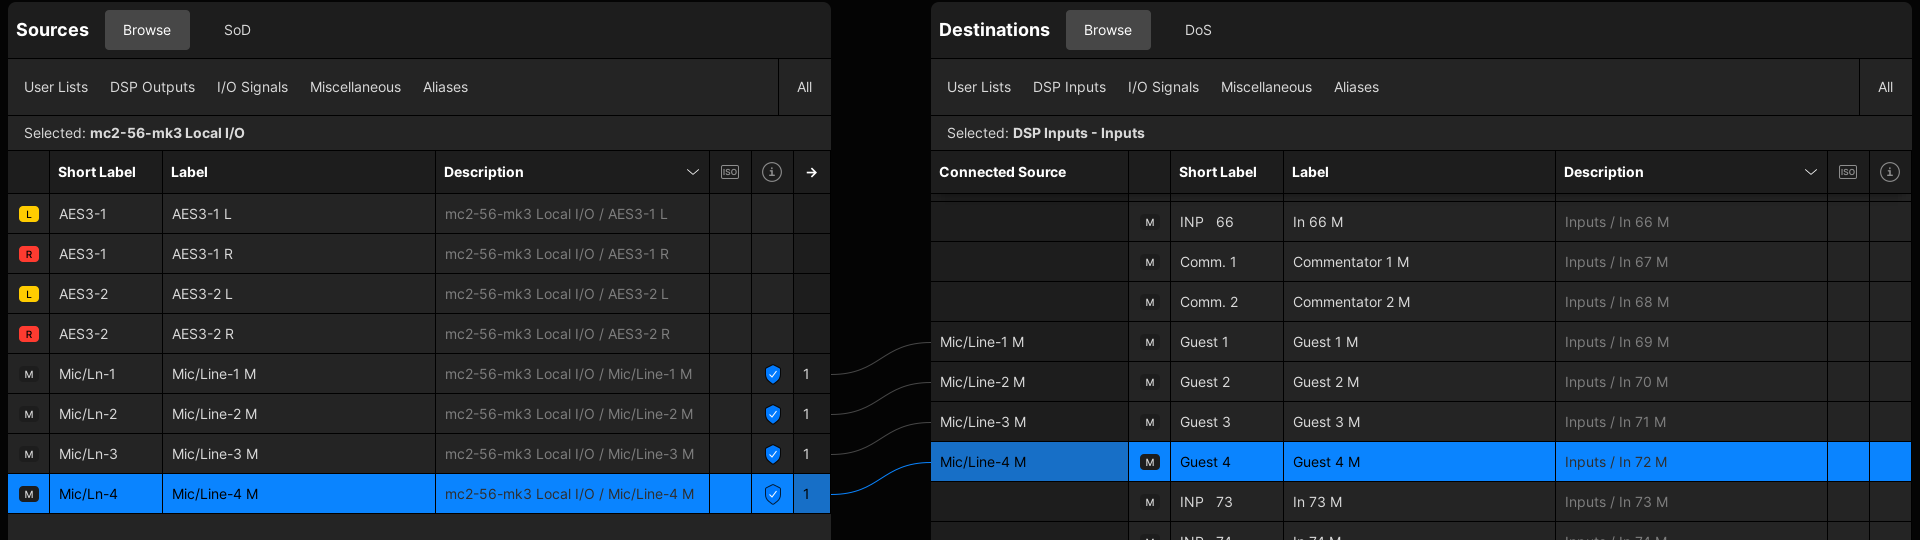Switch to the DoS tab in Destinations
Image resolution: width=1920 pixels, height=540 pixels.
pos(1198,30)
